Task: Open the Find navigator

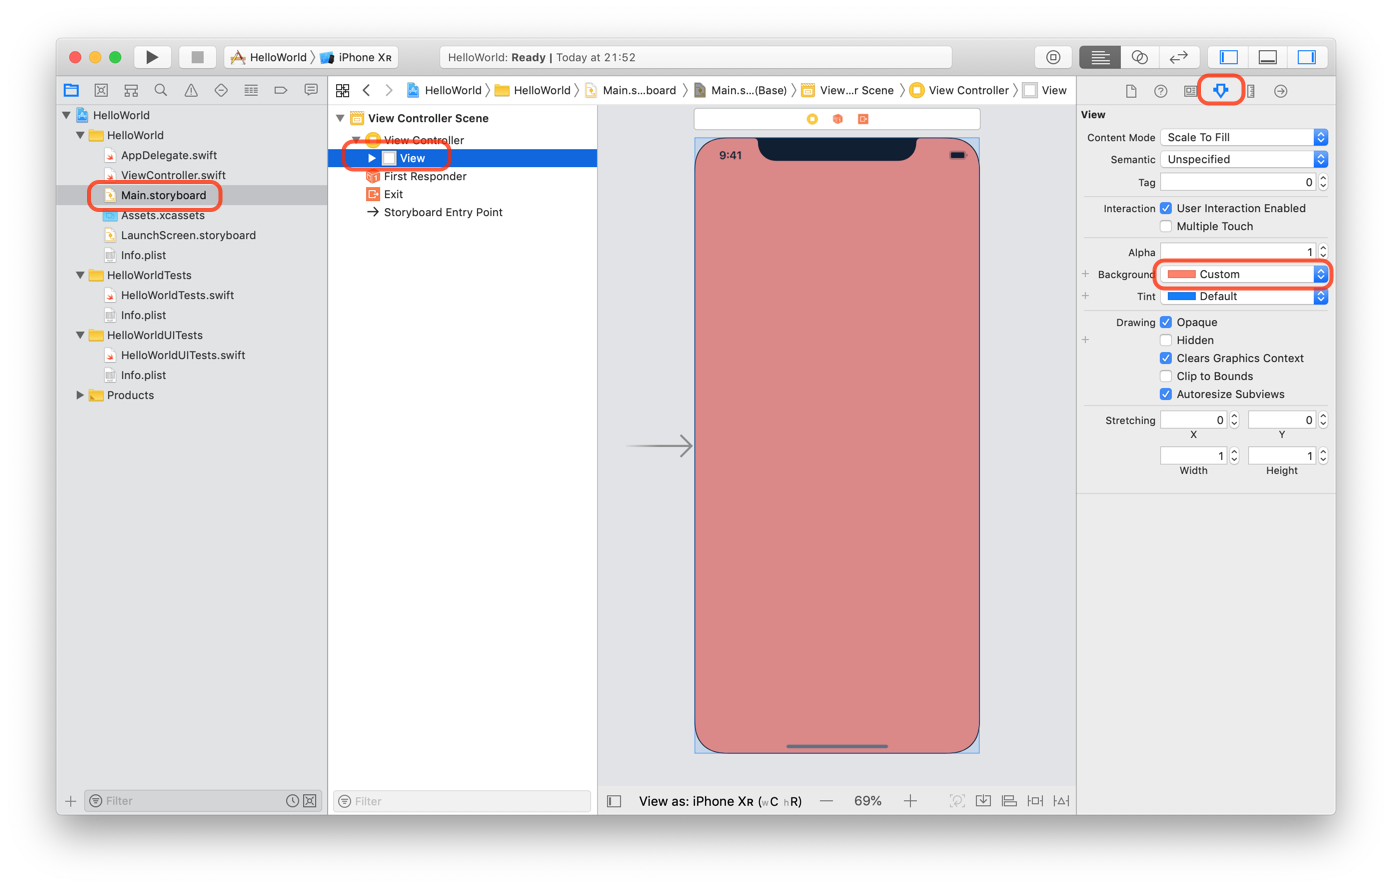Action: pyautogui.click(x=161, y=90)
